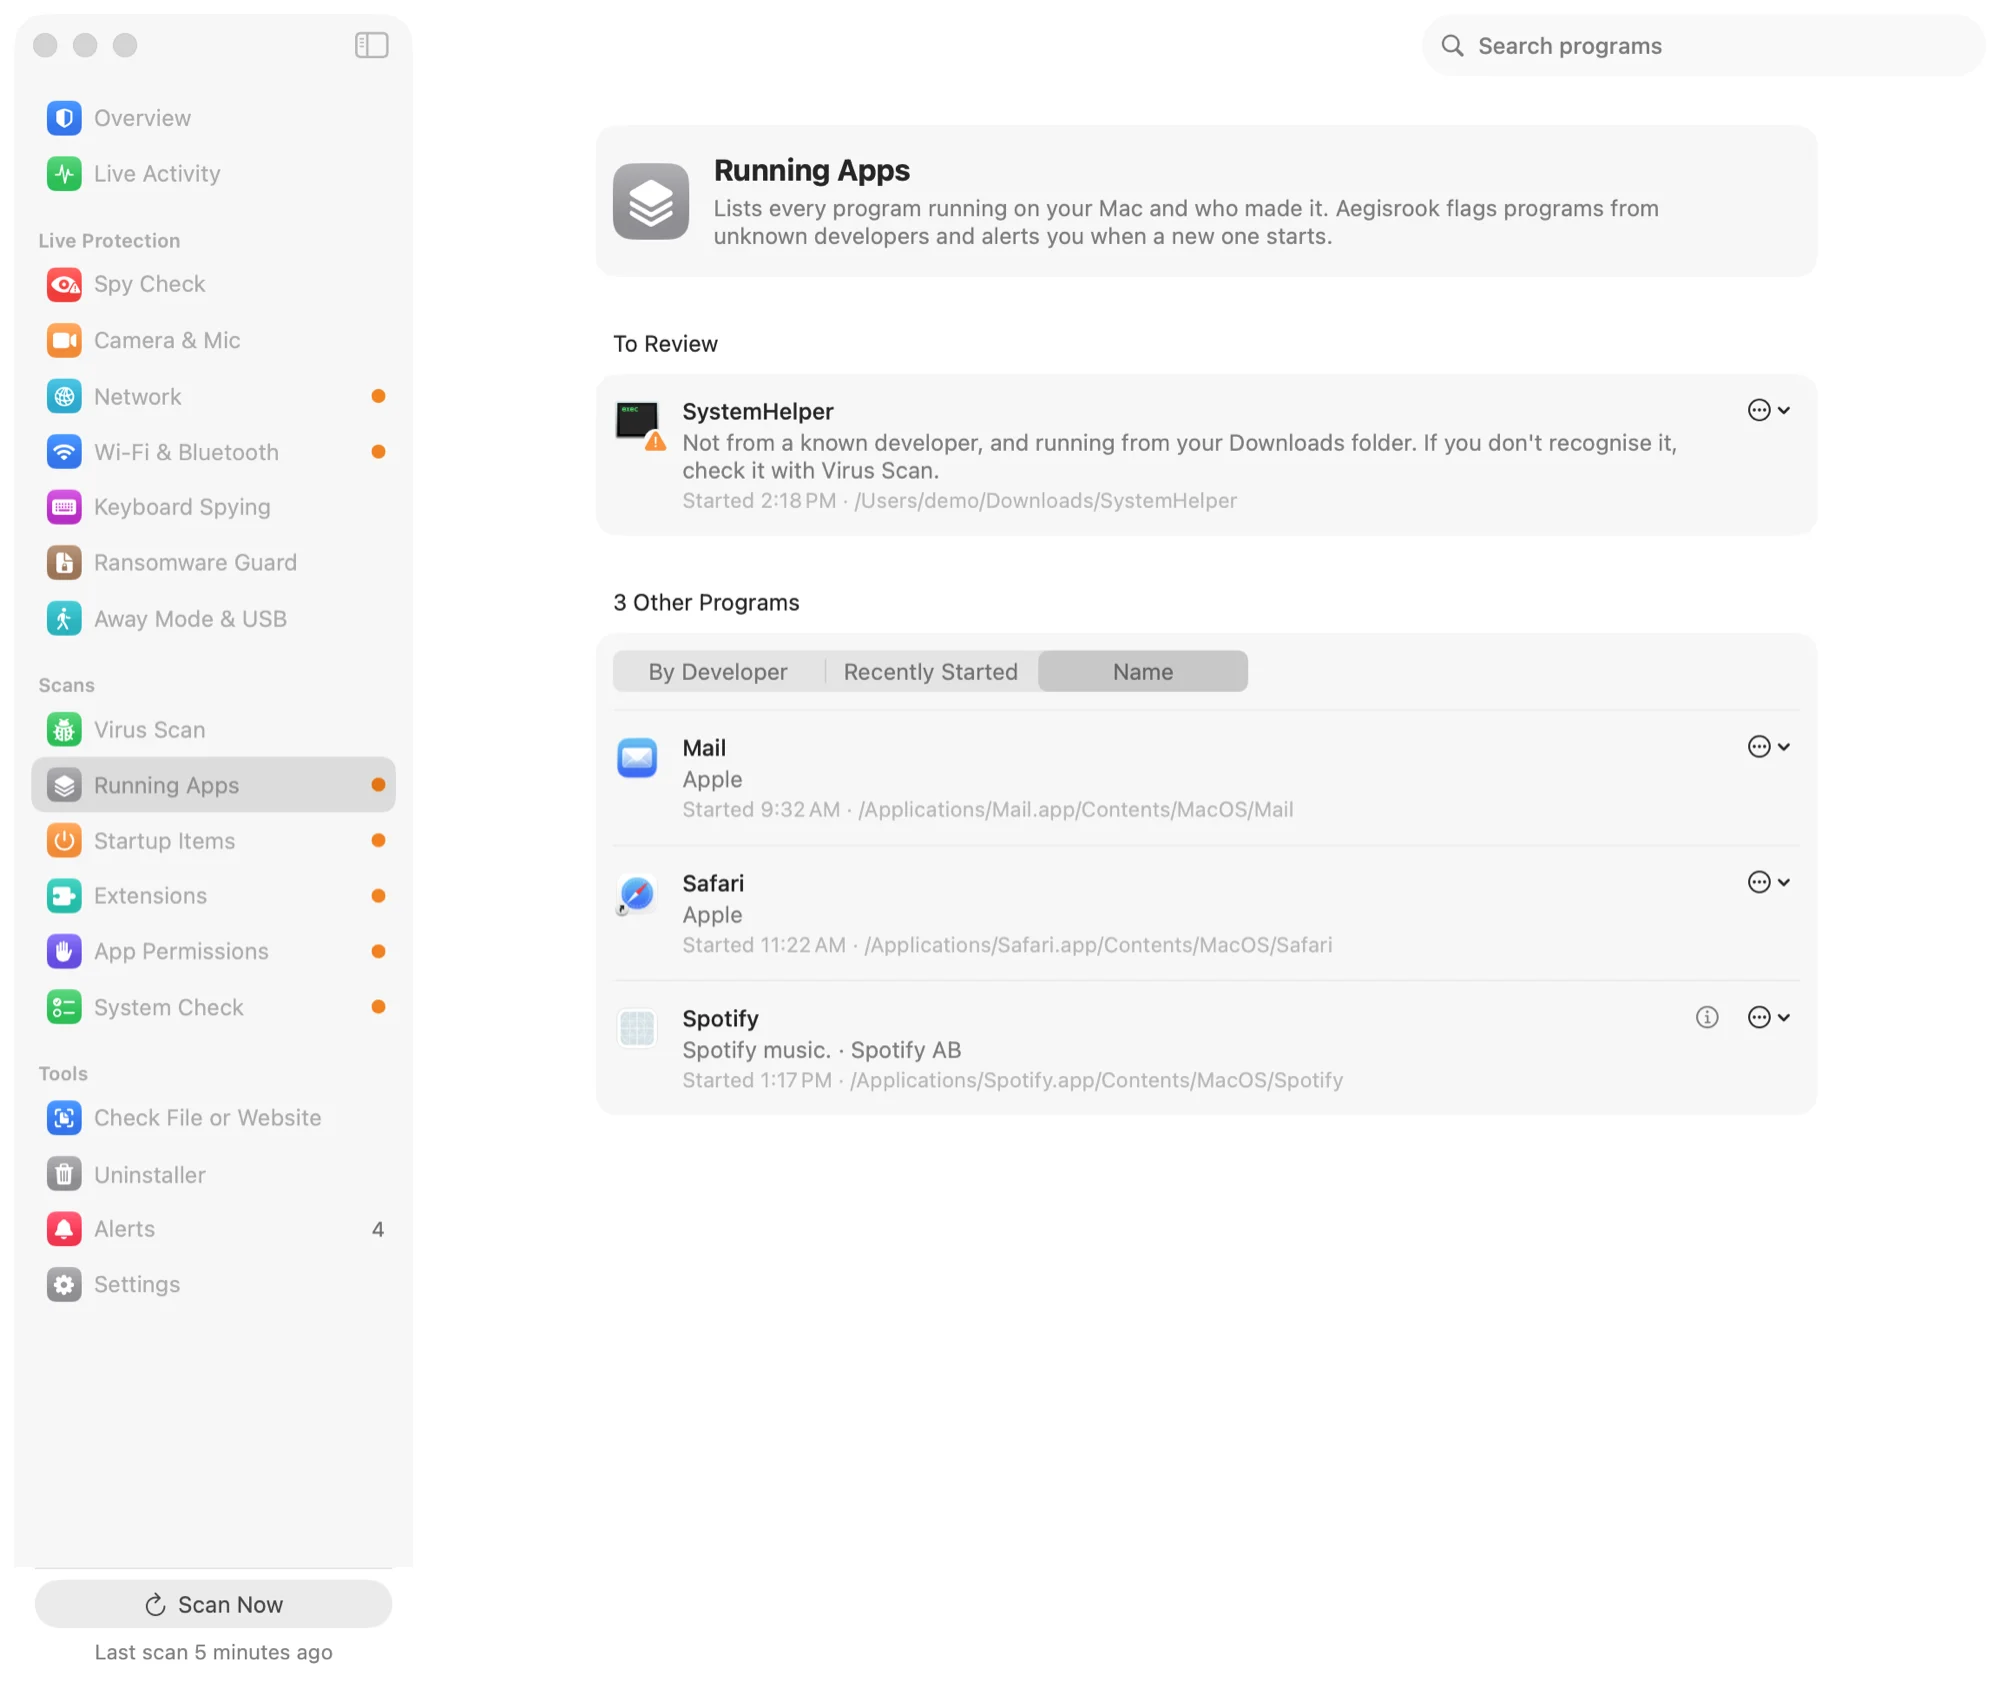Show info for Spotify
The width and height of the screenshot is (2000, 1696).
pyautogui.click(x=1707, y=1018)
